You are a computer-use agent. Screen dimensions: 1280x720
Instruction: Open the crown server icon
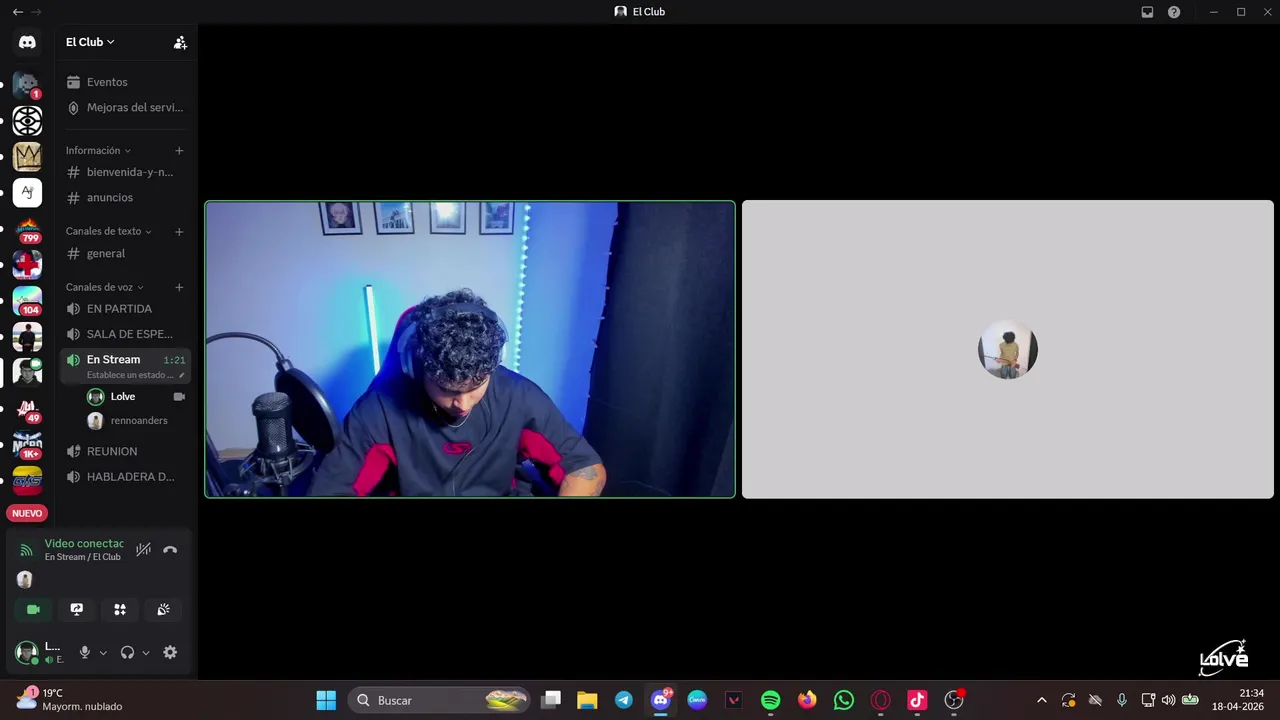[x=27, y=156]
